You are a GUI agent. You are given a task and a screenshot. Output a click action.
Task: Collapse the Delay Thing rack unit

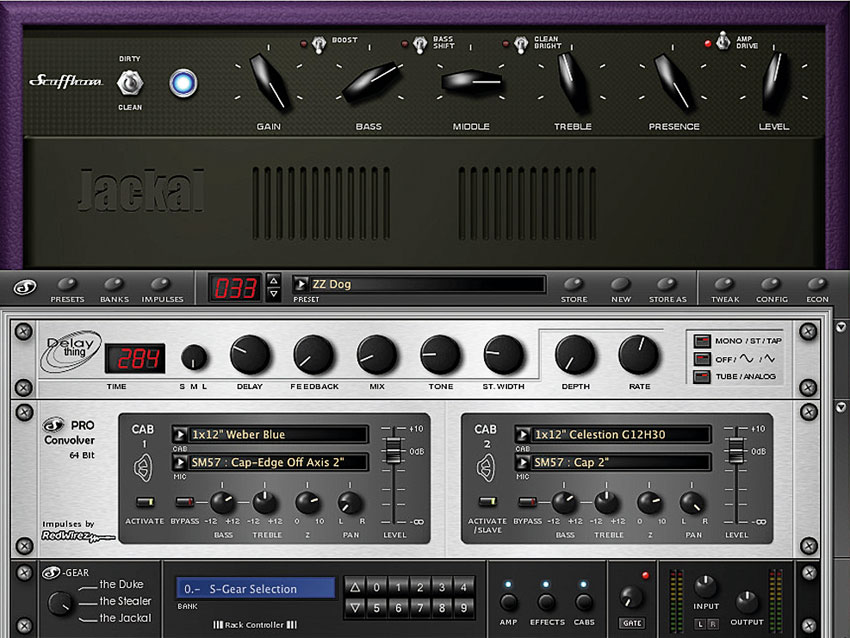coord(841,327)
